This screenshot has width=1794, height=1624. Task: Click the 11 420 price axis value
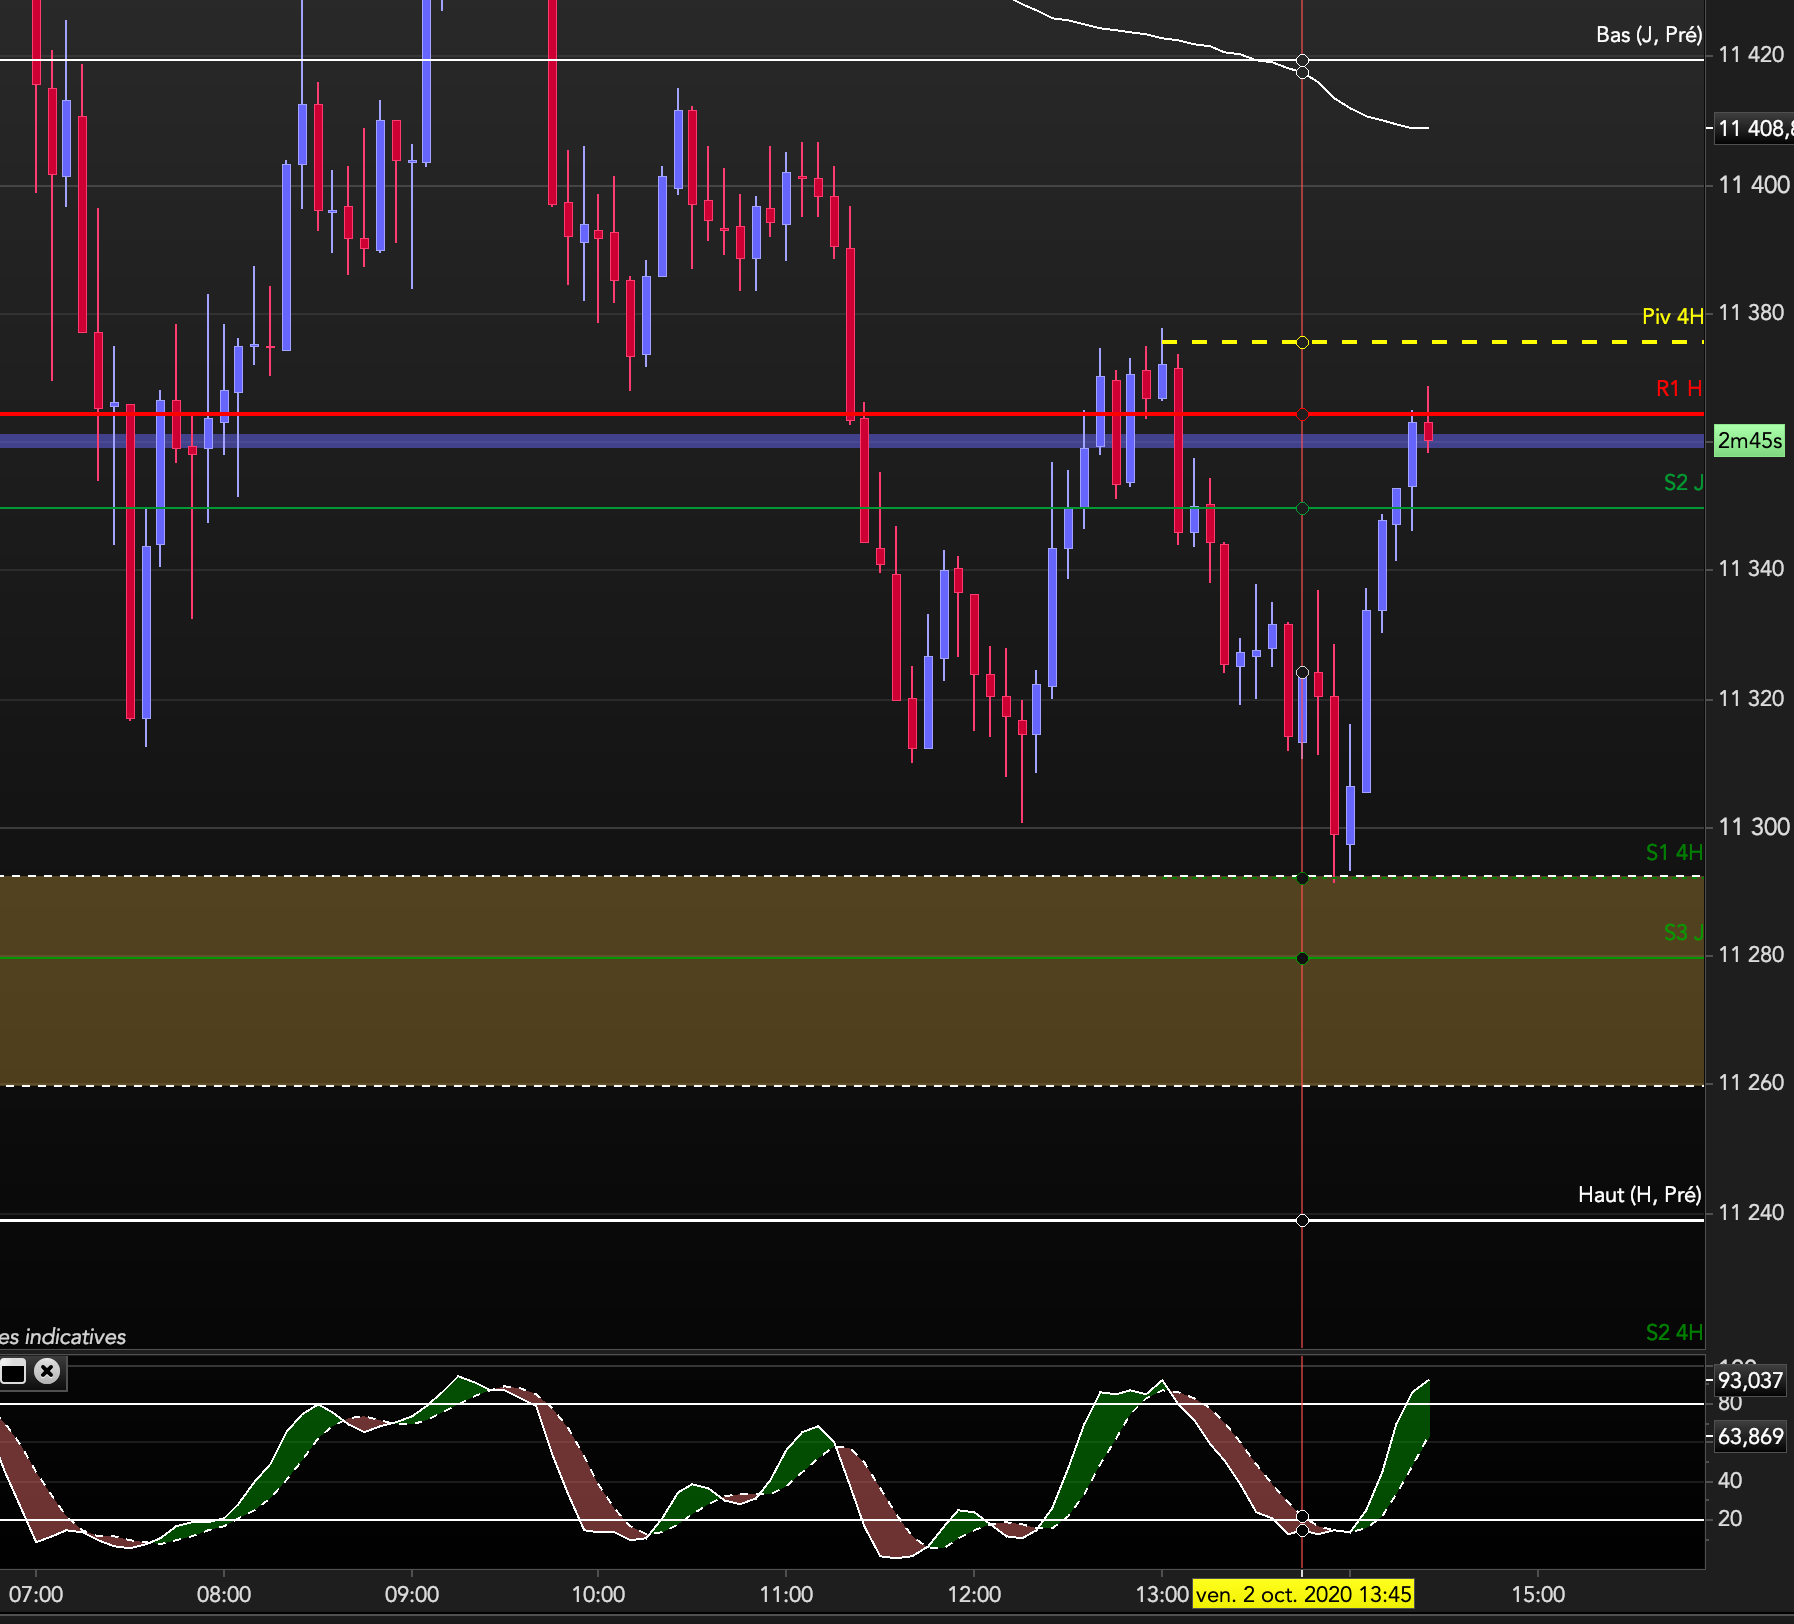click(1751, 55)
